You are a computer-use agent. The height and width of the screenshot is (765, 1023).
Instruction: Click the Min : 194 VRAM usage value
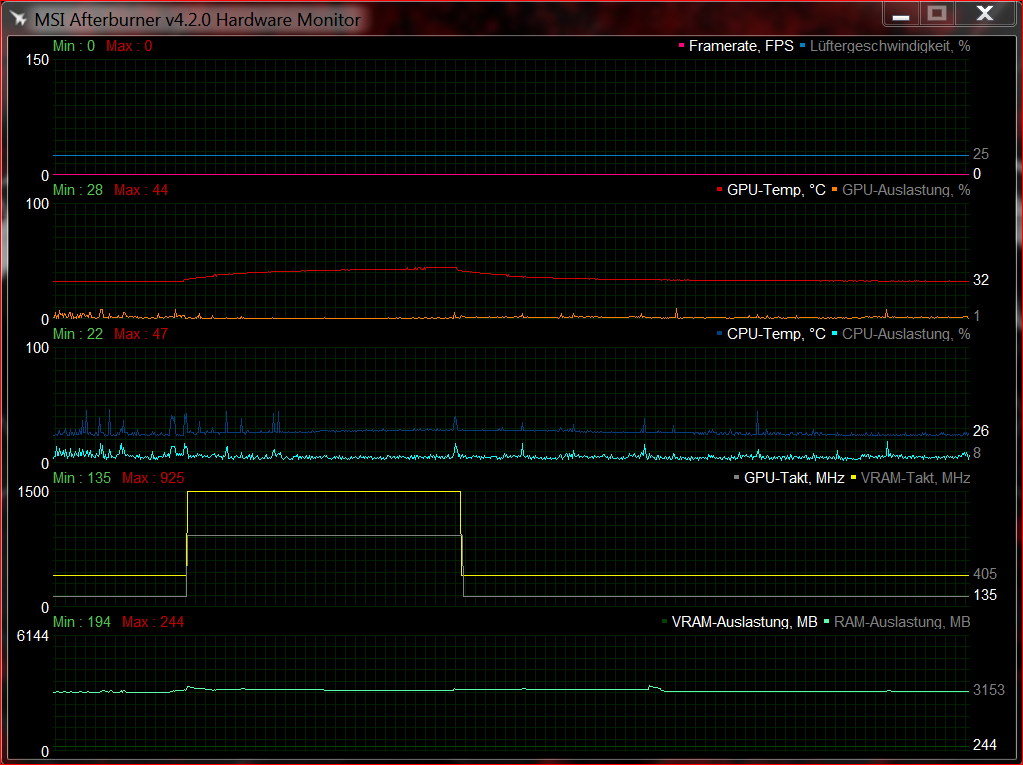click(82, 622)
